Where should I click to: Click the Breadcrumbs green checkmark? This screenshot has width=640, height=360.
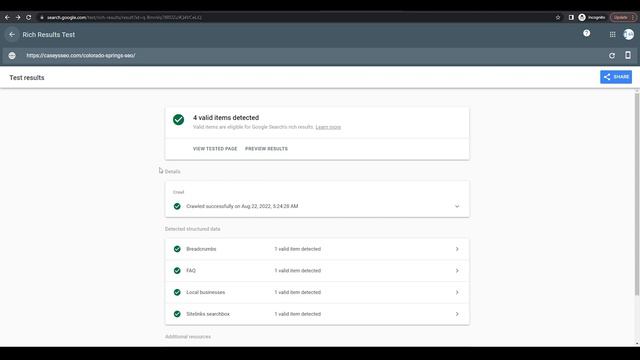click(177, 249)
